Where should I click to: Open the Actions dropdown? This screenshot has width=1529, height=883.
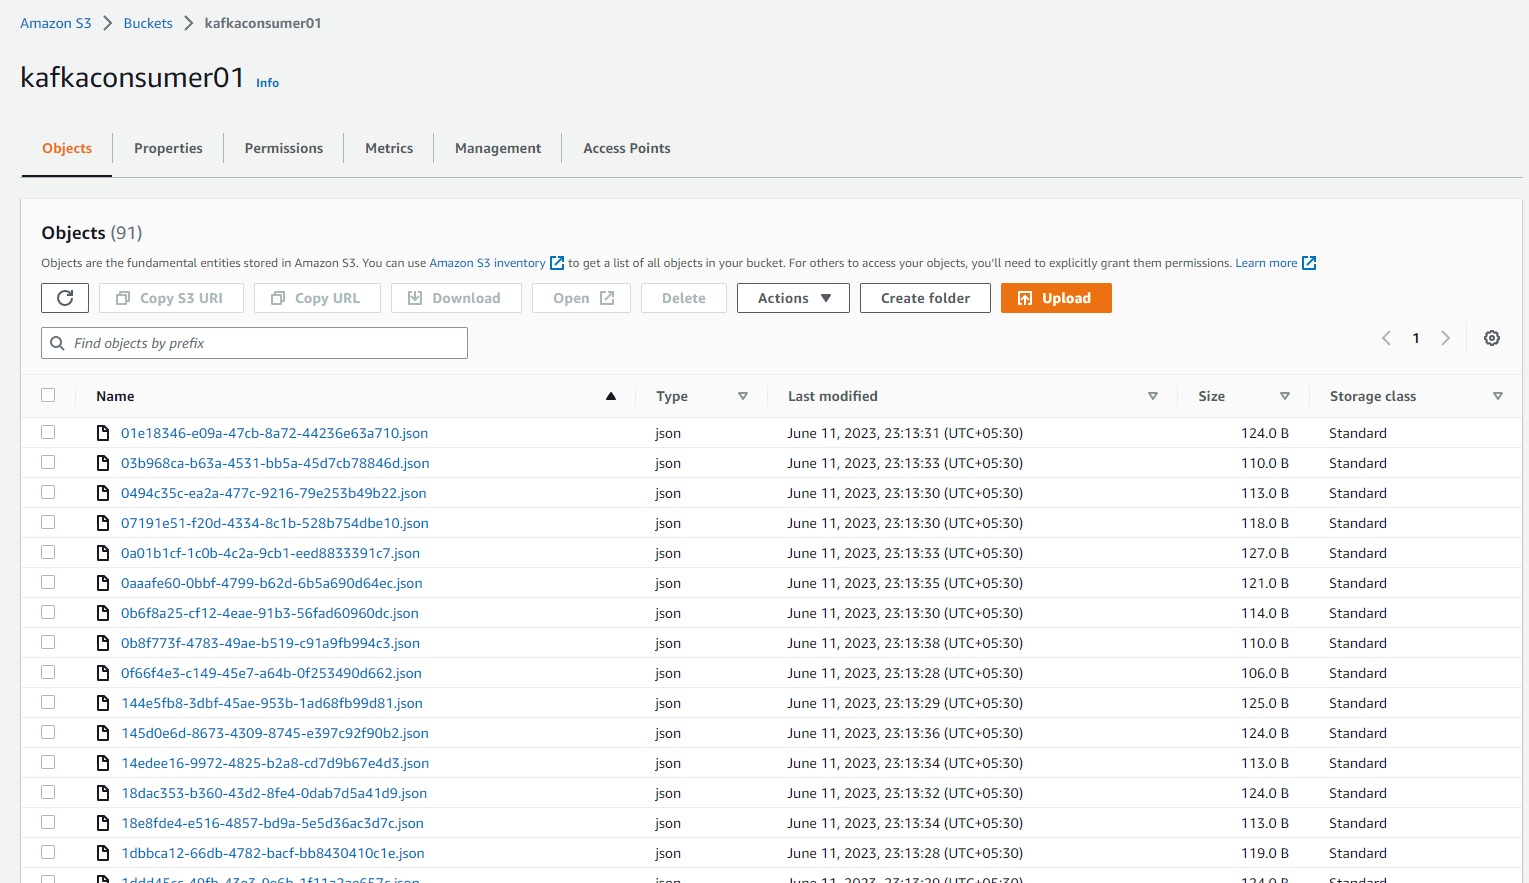click(x=792, y=297)
